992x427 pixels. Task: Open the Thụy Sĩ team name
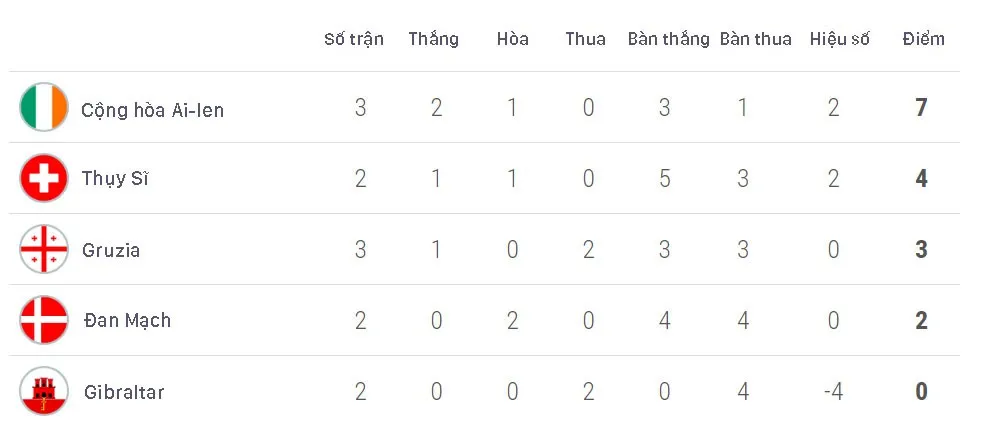click(115, 179)
